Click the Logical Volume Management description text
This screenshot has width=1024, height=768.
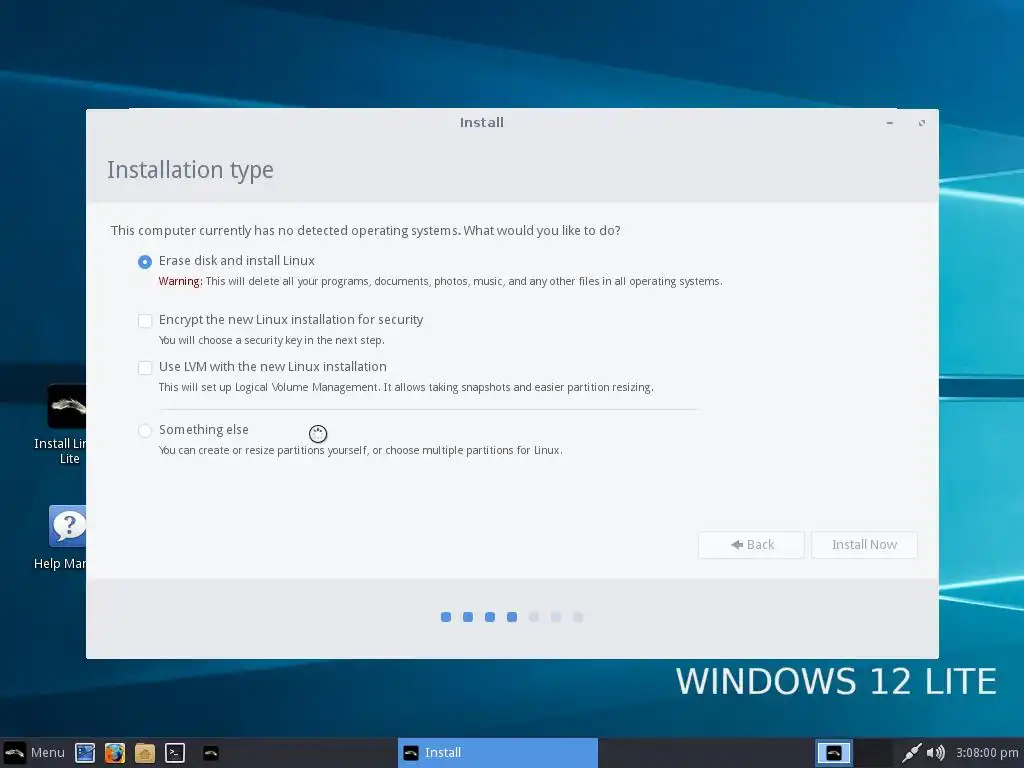point(406,387)
